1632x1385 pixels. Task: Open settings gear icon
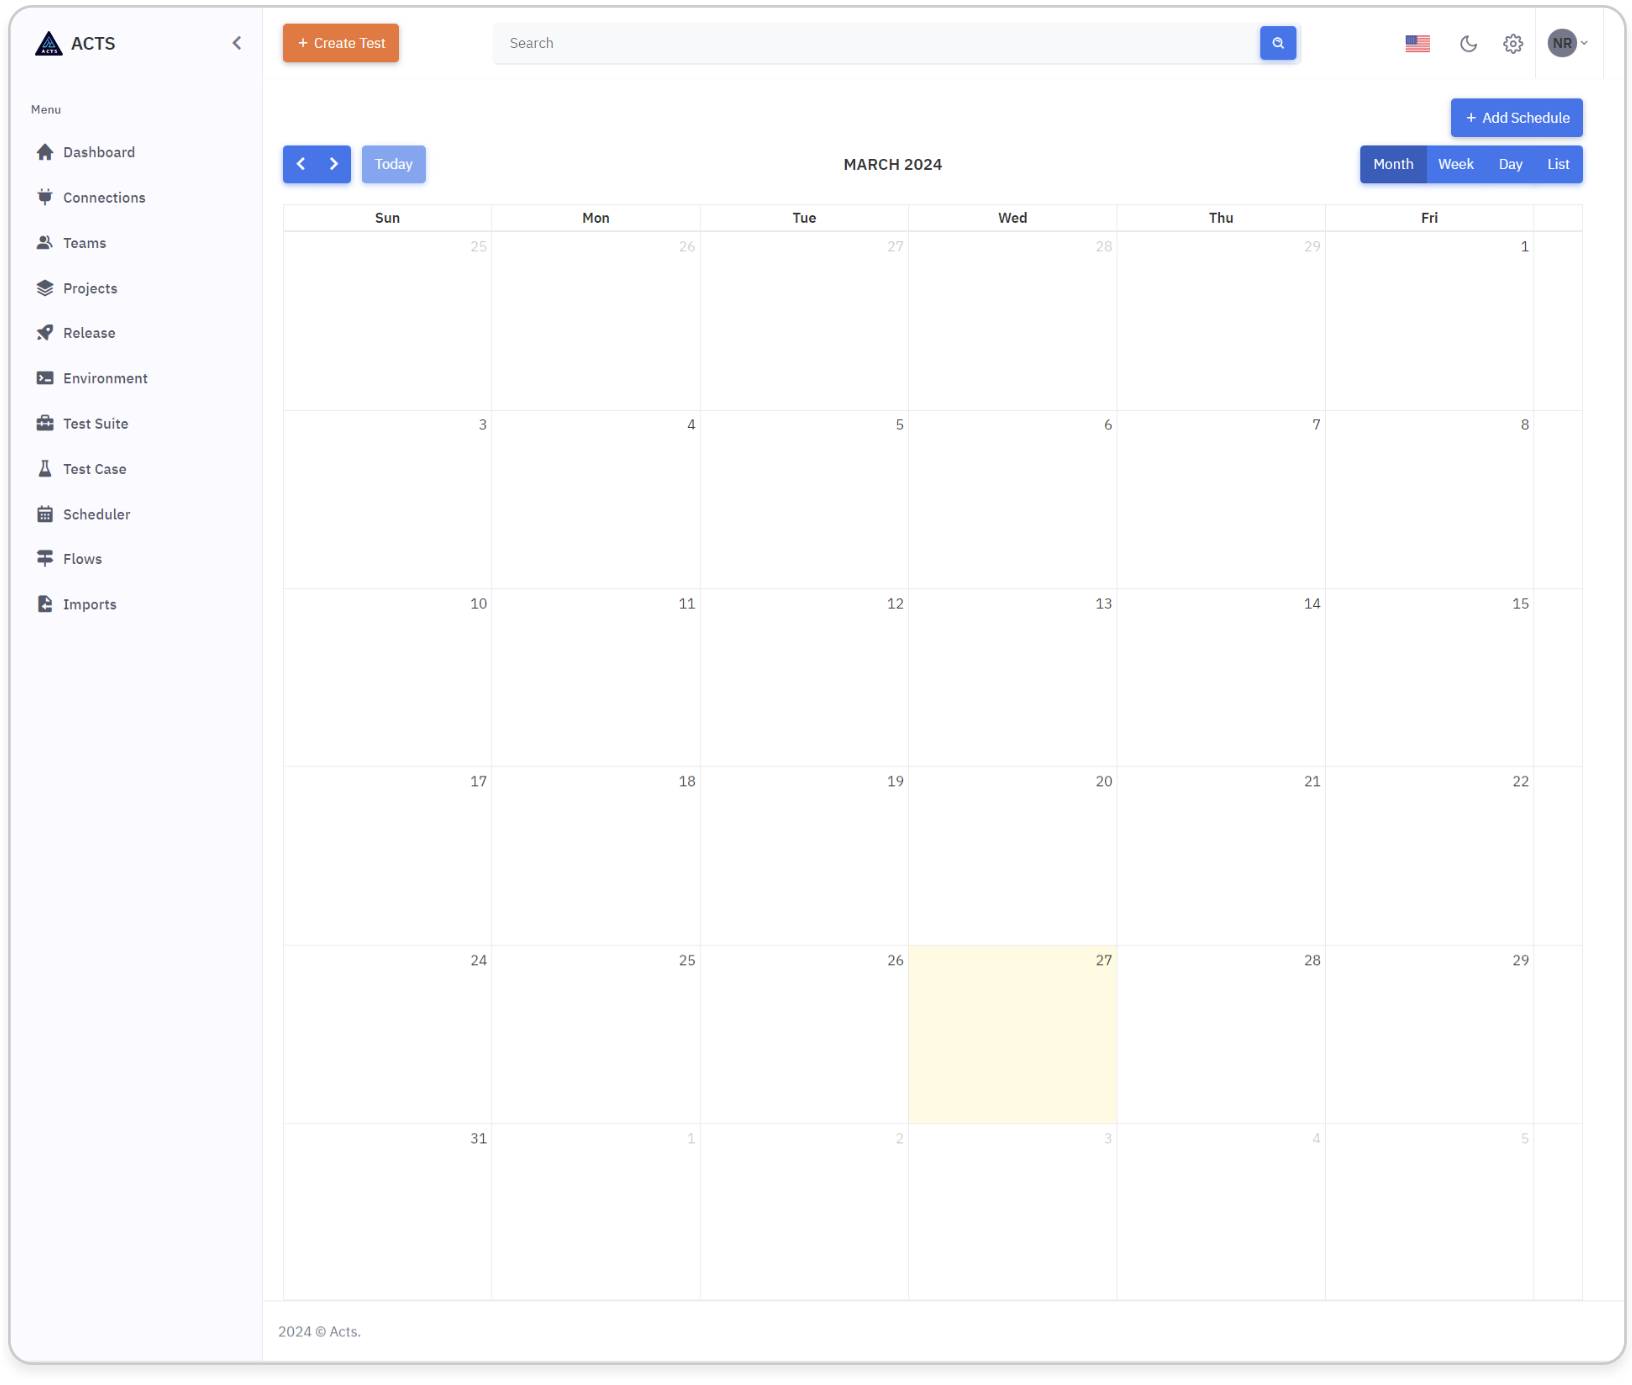pyautogui.click(x=1513, y=43)
